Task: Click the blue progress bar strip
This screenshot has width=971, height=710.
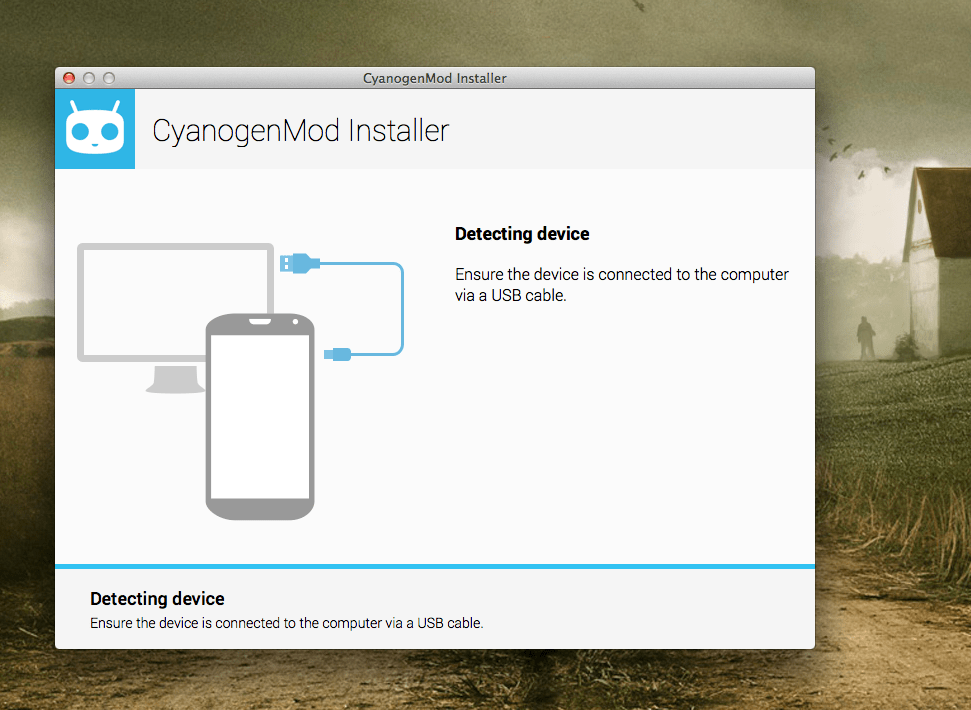Action: pyautogui.click(x=435, y=566)
